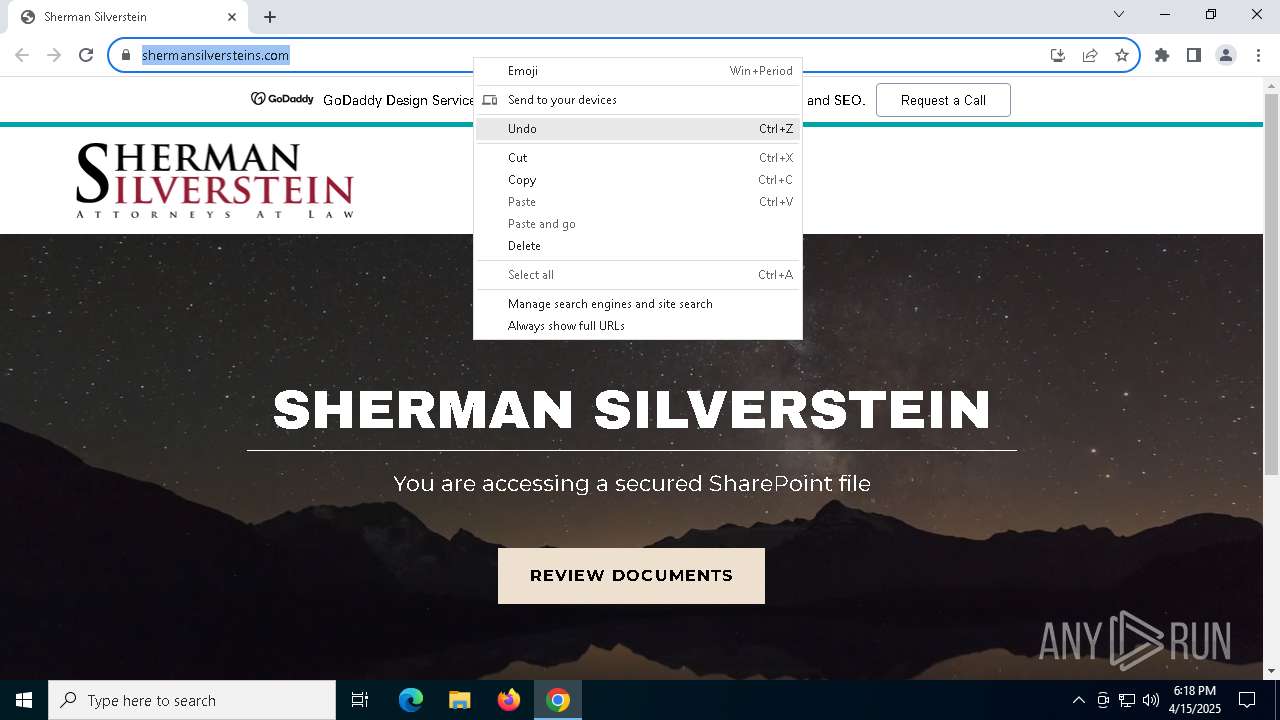Click the GoDaddy logo in banner
The width and height of the screenshot is (1280, 720).
(x=282, y=99)
